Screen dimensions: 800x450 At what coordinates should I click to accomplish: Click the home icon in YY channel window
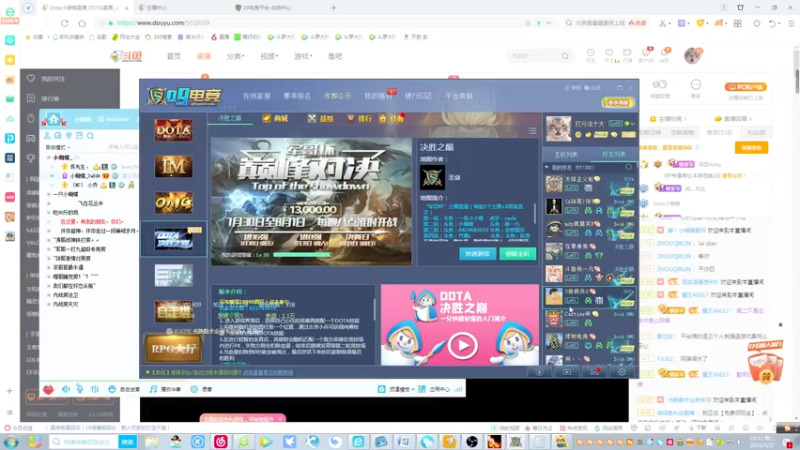click(54, 119)
